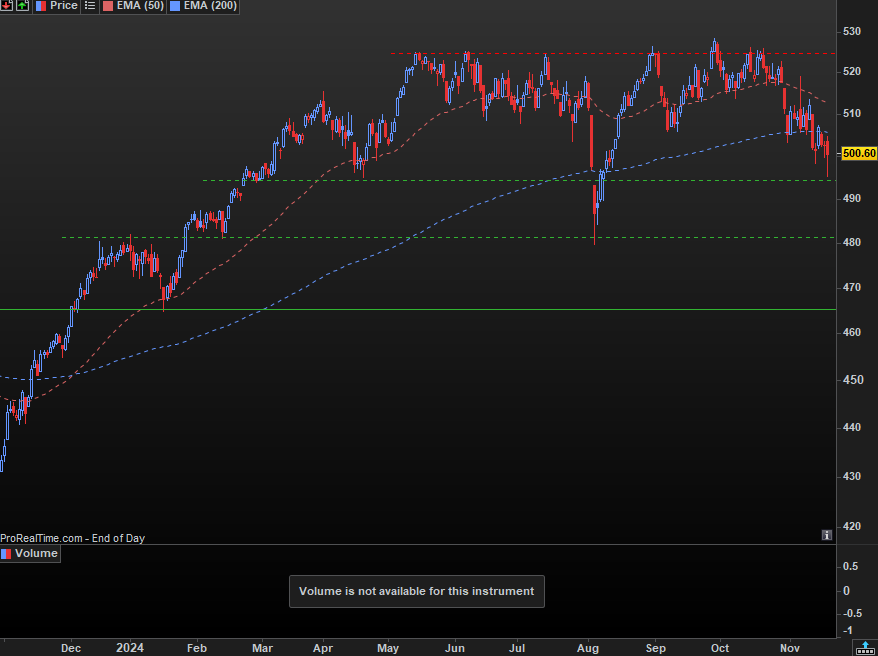
Task: Select the red dashed resistance line near 524
Action: pyautogui.click(x=613, y=54)
